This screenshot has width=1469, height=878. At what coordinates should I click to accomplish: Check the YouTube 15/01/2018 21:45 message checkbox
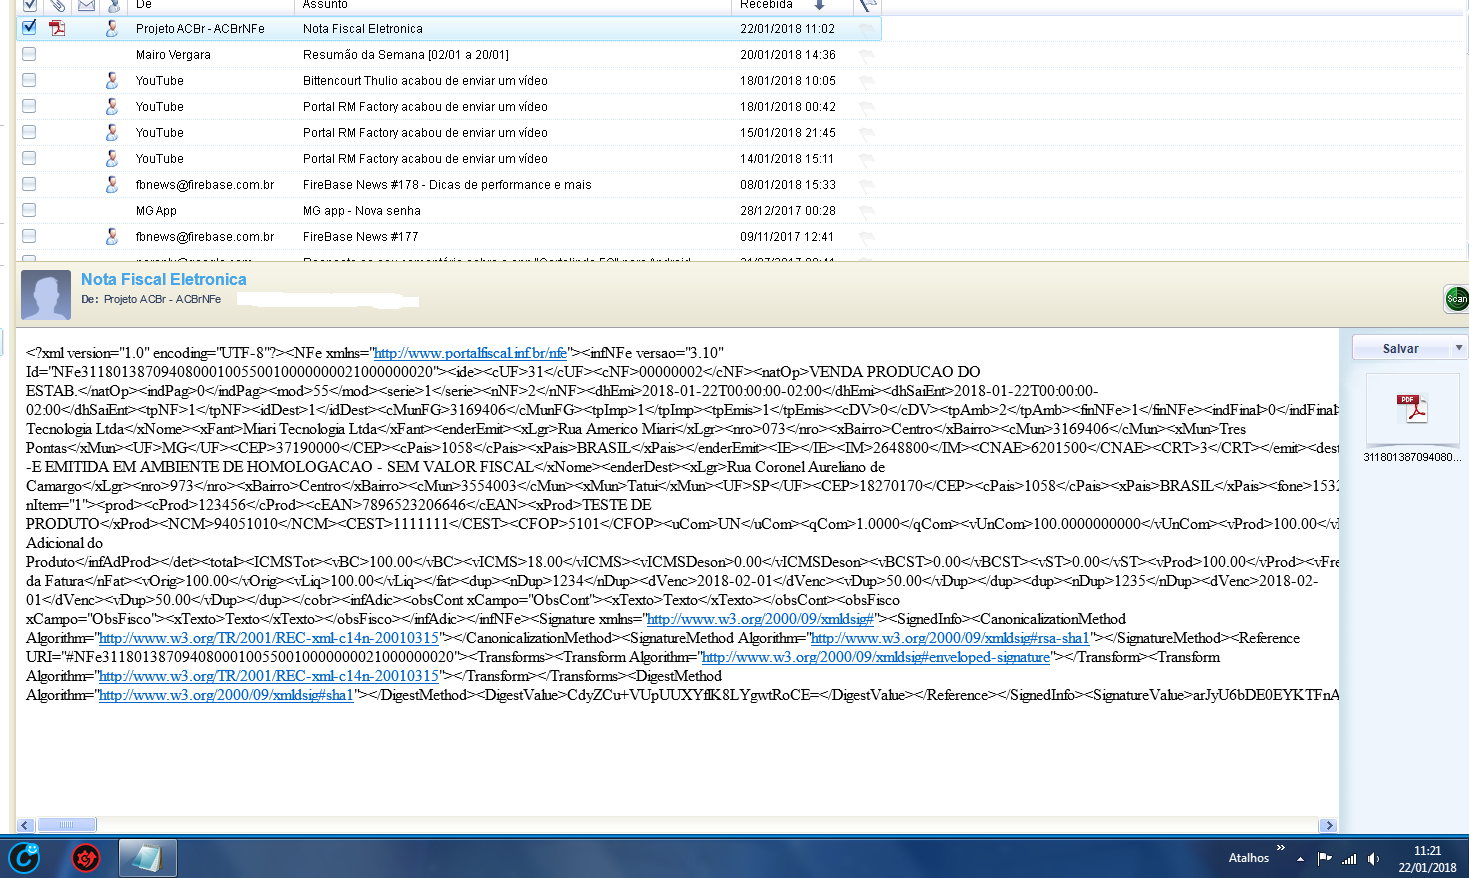pos(29,132)
